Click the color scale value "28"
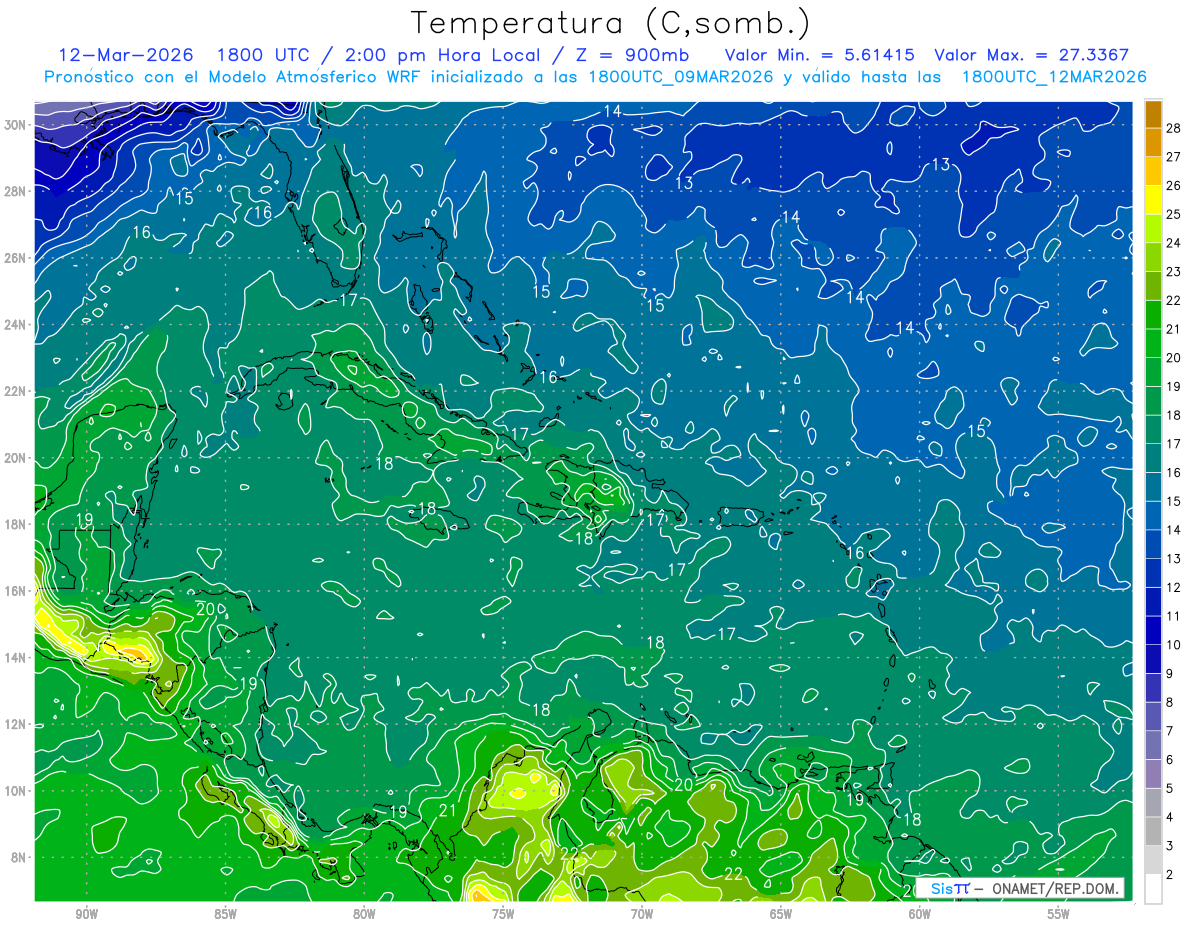The image size is (1200, 927). (1174, 127)
